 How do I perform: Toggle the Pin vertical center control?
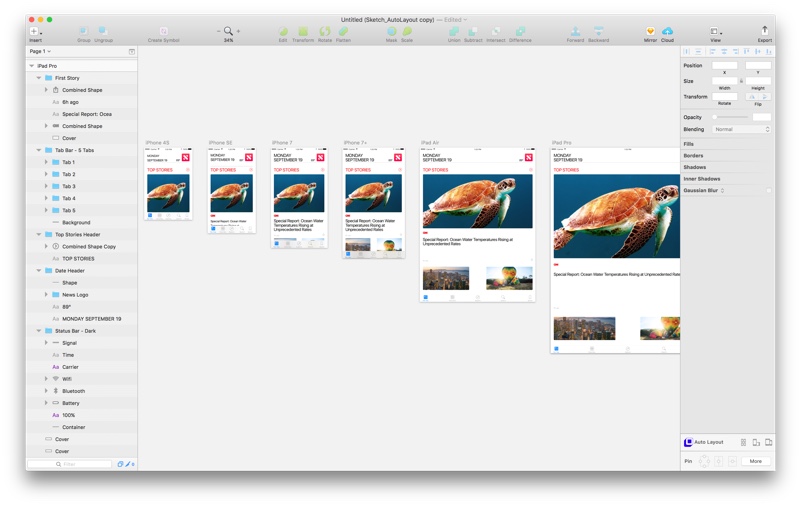pyautogui.click(x=732, y=461)
